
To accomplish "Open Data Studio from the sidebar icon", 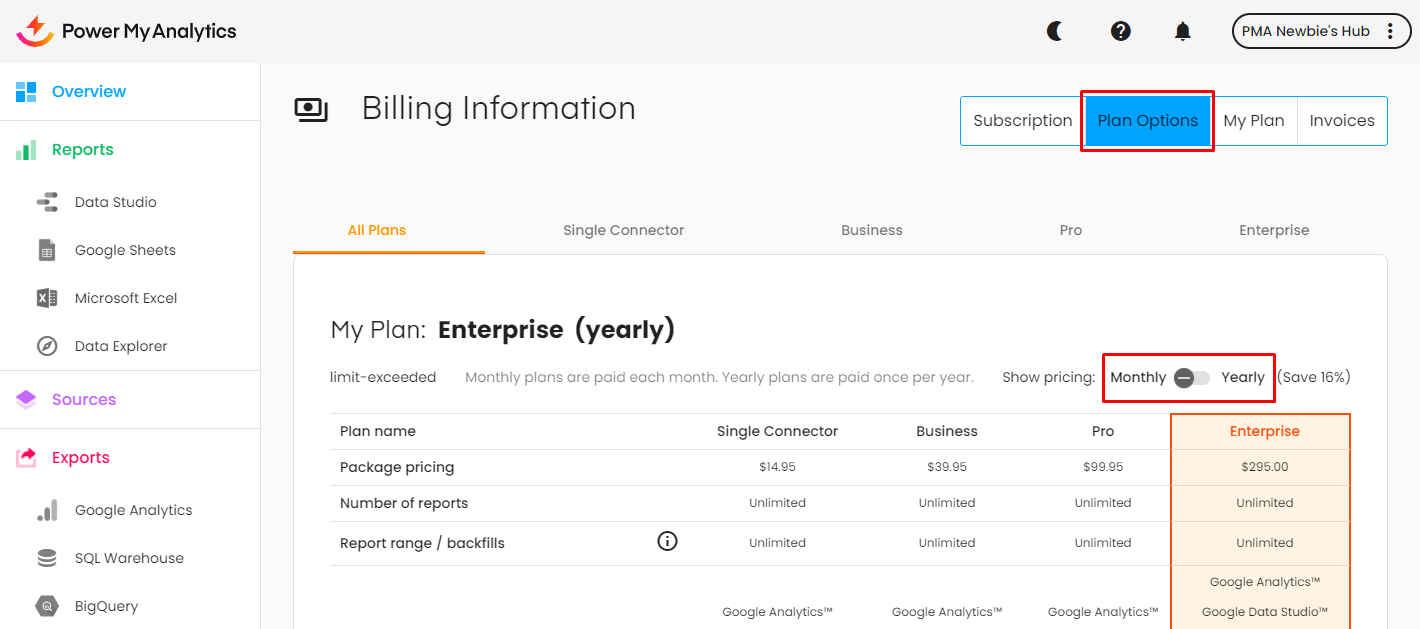I will pyautogui.click(x=47, y=202).
